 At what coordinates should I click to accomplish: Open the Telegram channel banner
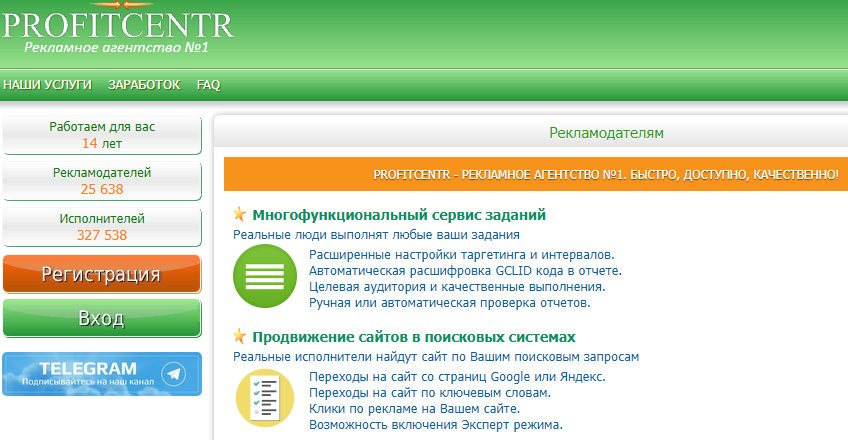102,374
